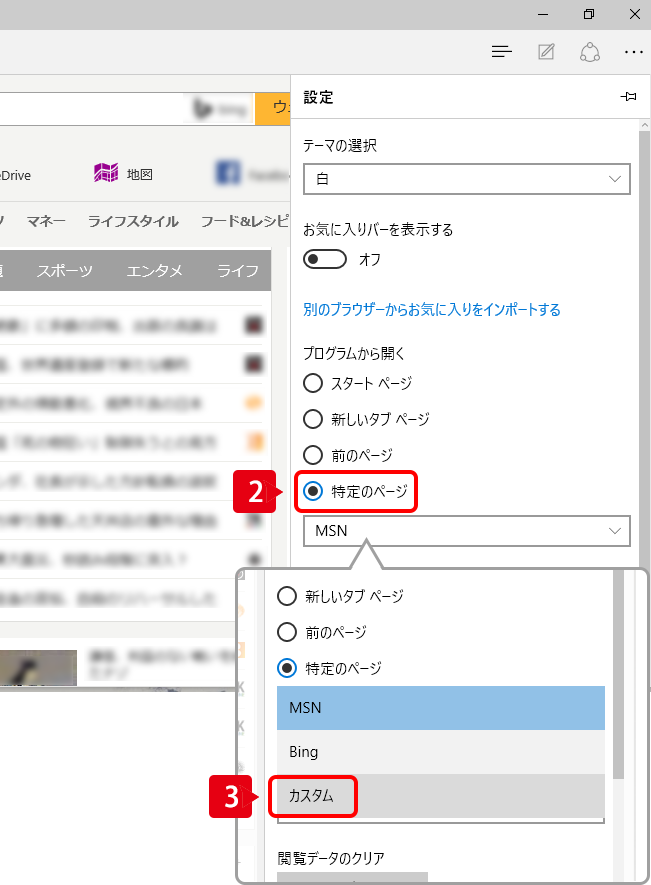Image resolution: width=651 pixels, height=885 pixels.
Task: Click the news thumbnail image at bottom
Action: tap(38, 668)
